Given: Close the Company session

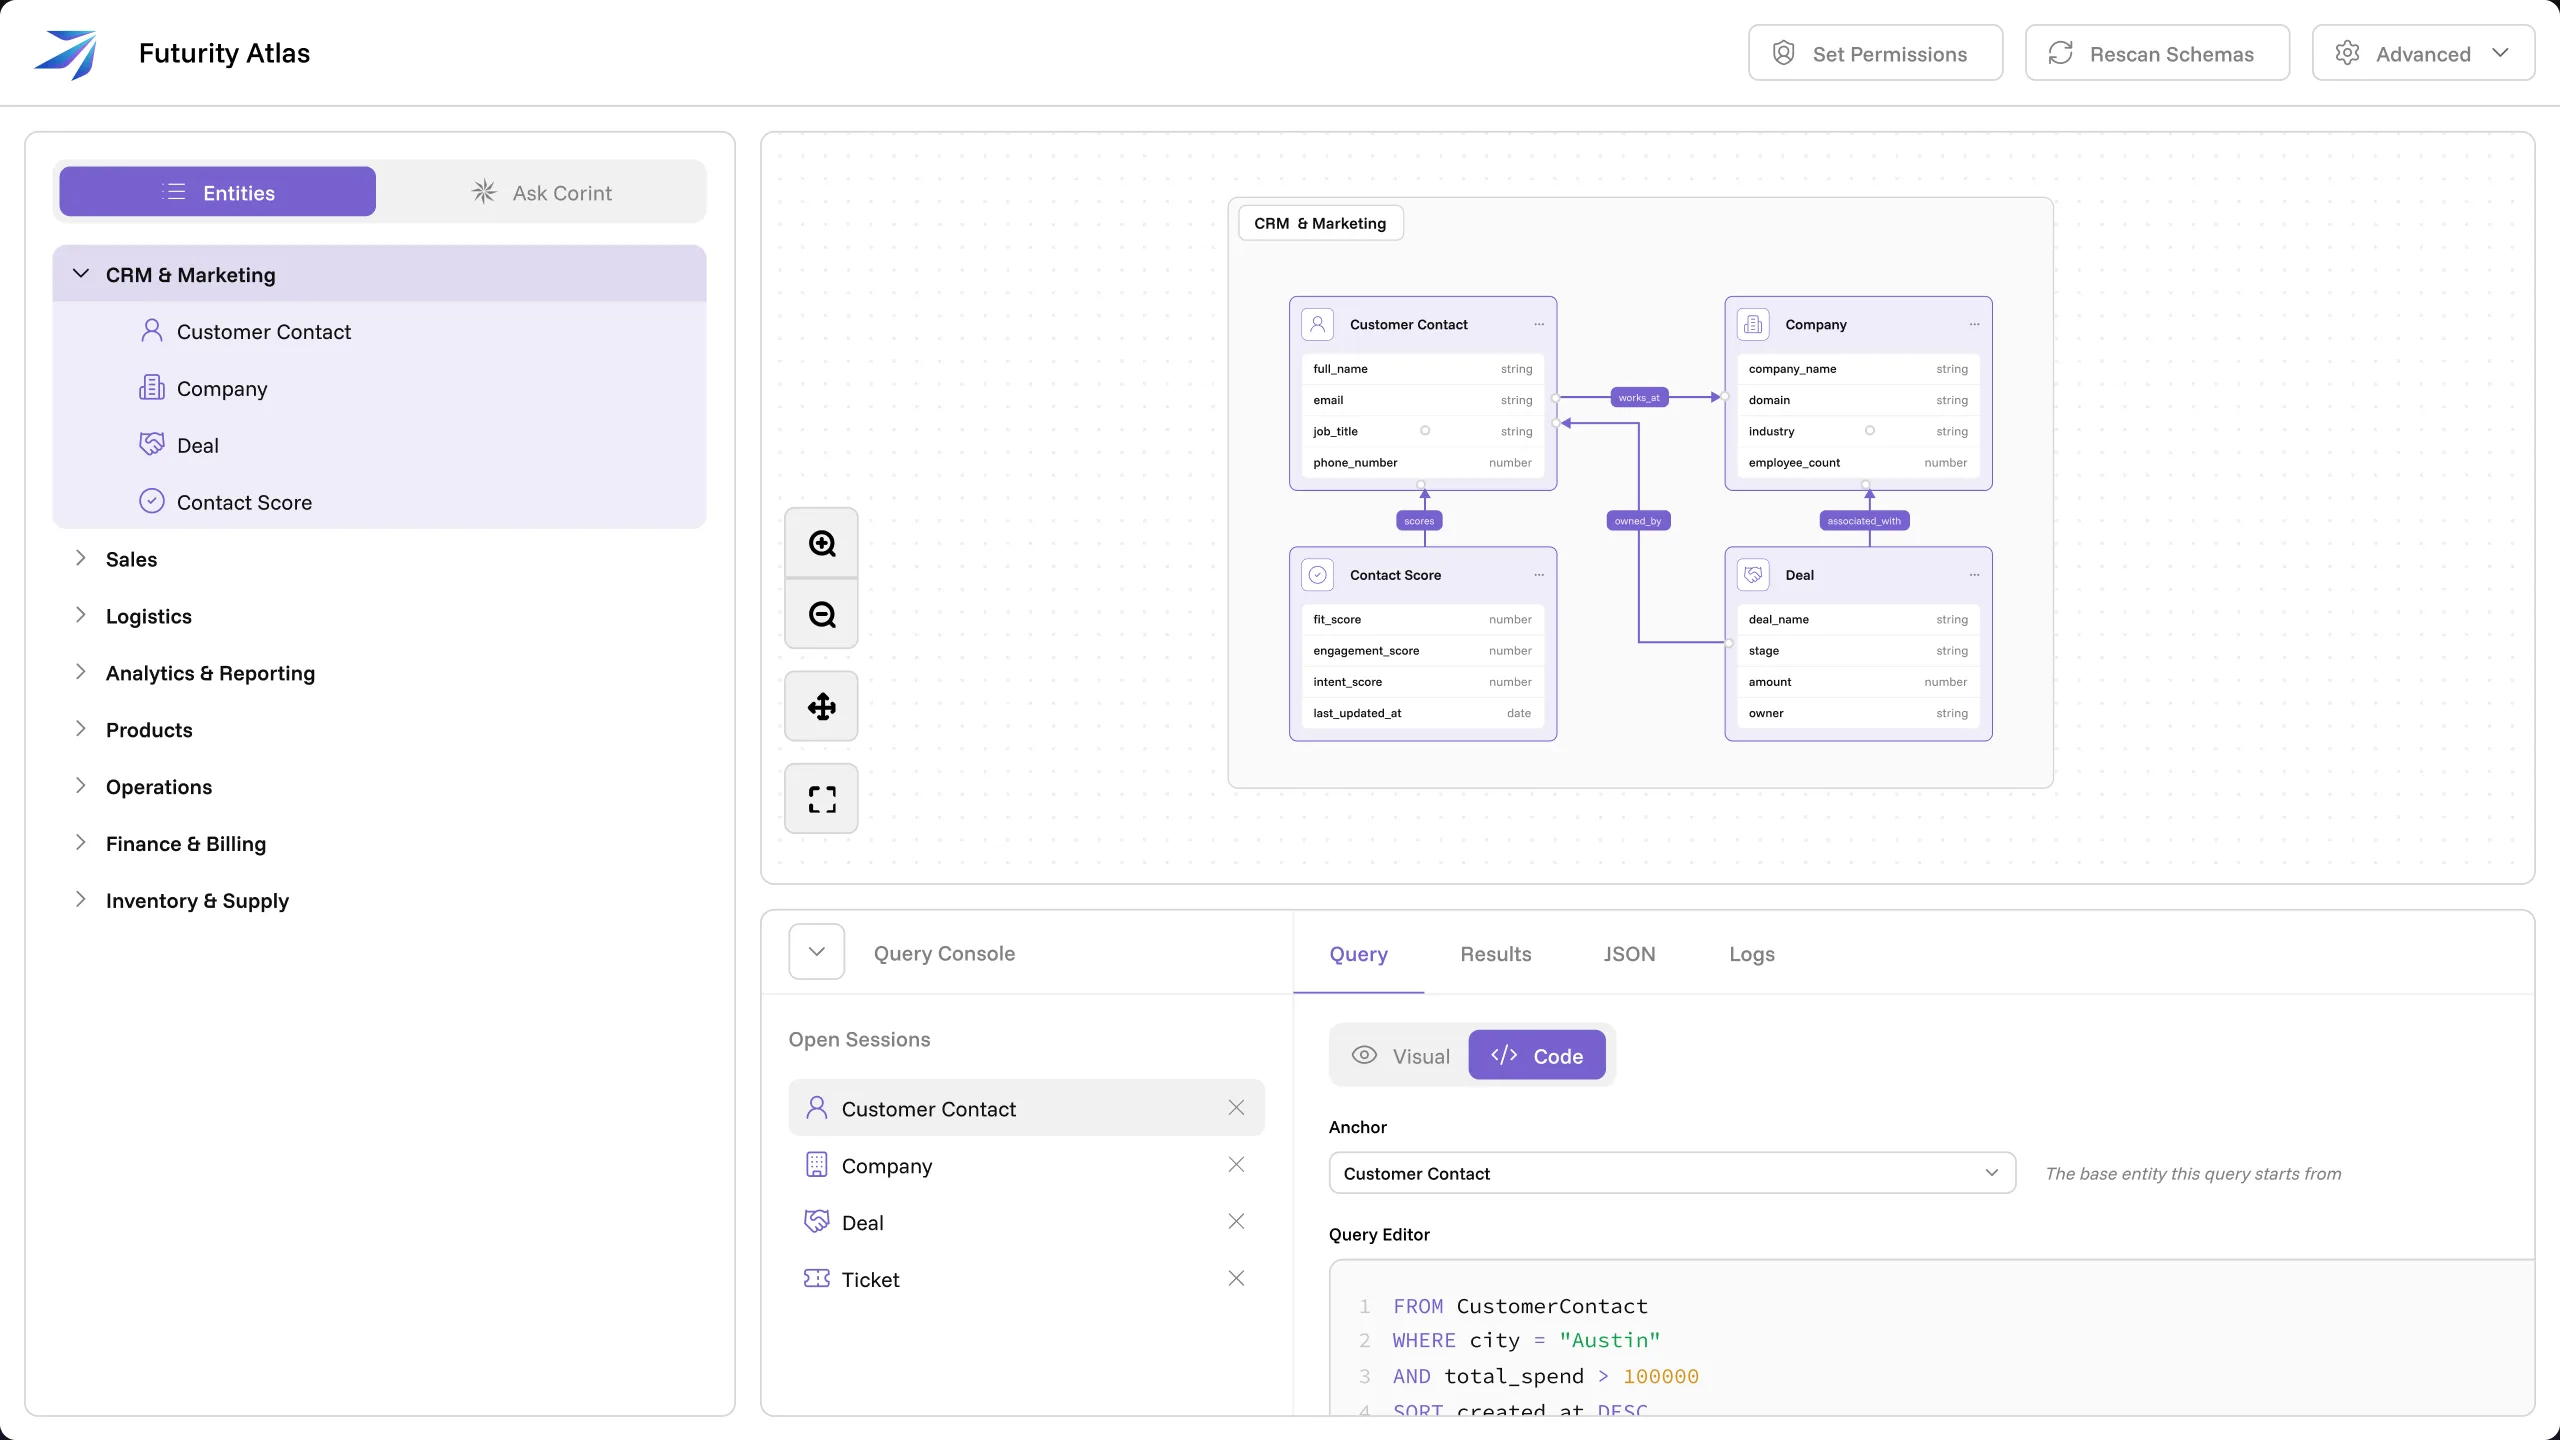Looking at the screenshot, I should pos(1236,1165).
